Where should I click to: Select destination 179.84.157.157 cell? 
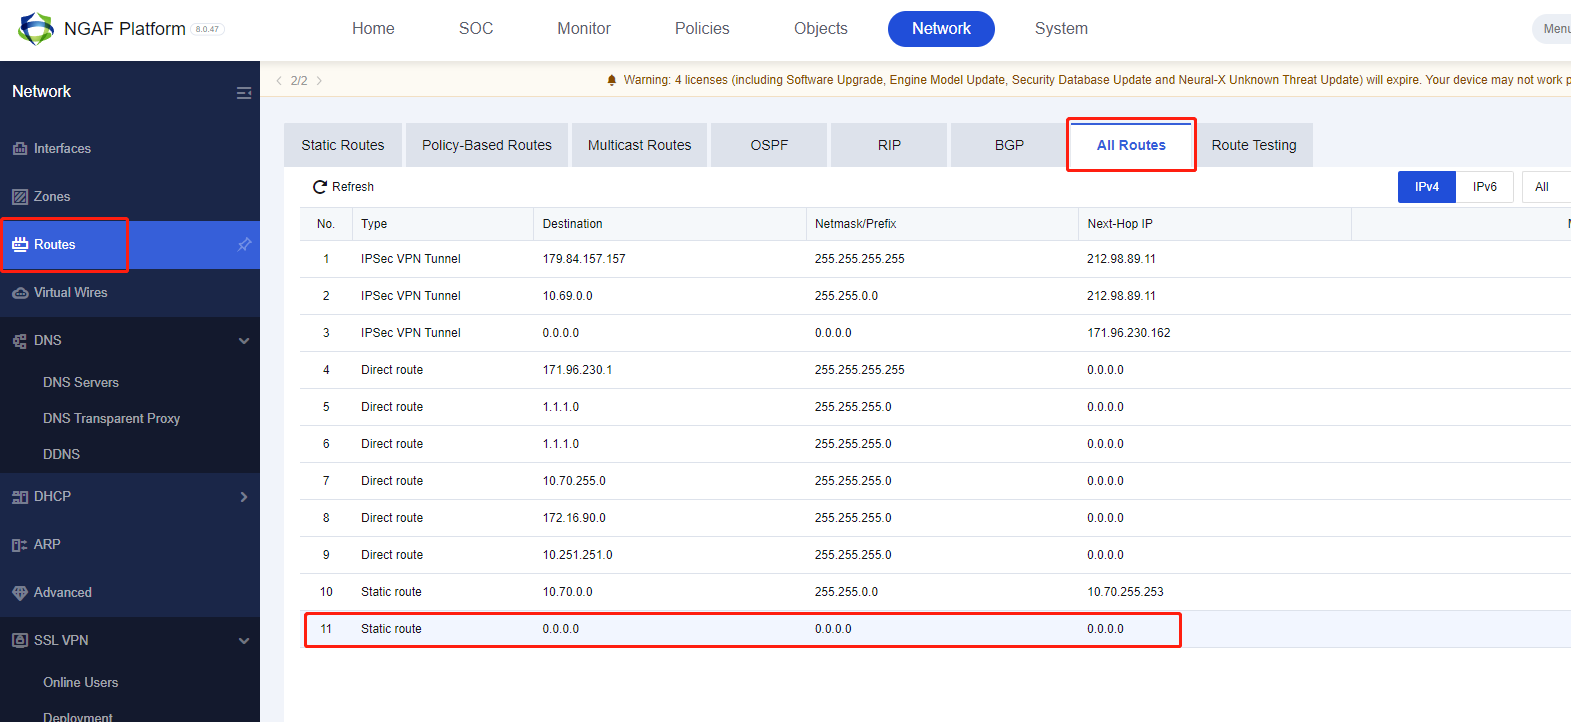(584, 259)
